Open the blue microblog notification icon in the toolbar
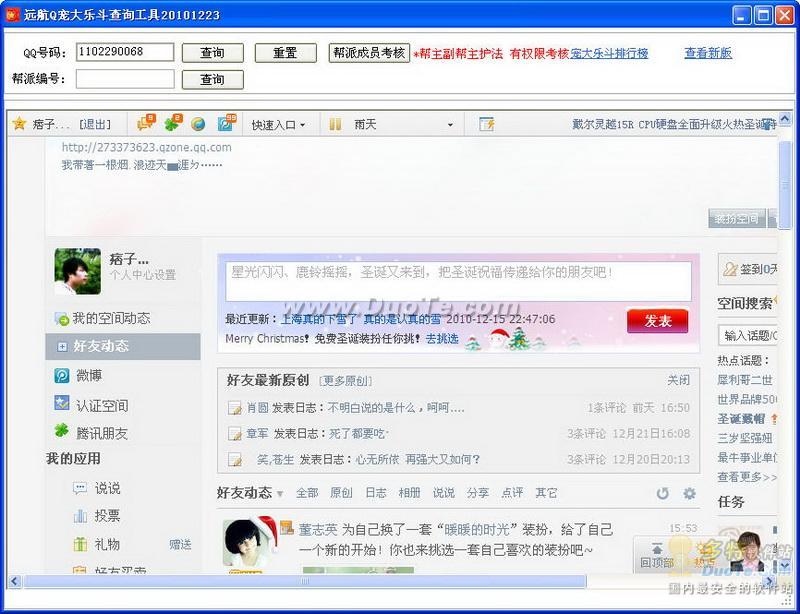The height and width of the screenshot is (614, 800). pyautogui.click(x=227, y=122)
